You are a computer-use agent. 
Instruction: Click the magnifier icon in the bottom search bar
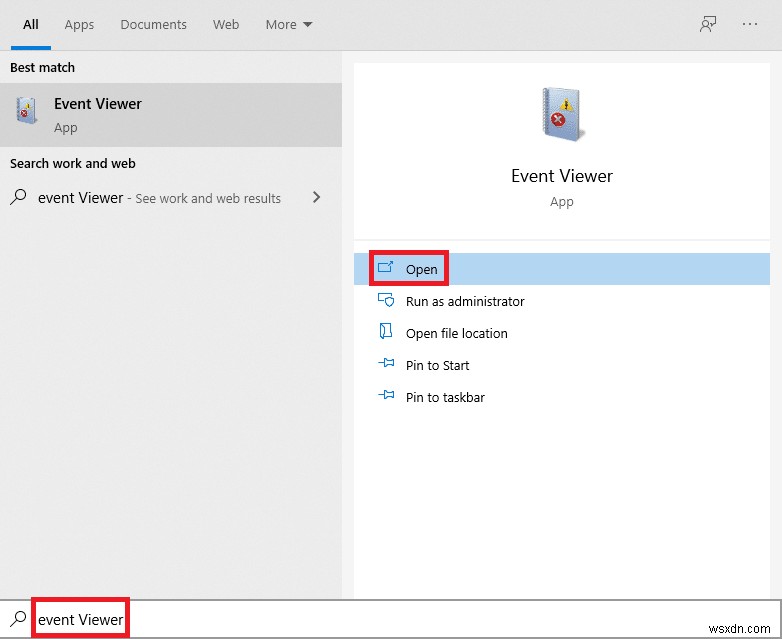(x=18, y=619)
